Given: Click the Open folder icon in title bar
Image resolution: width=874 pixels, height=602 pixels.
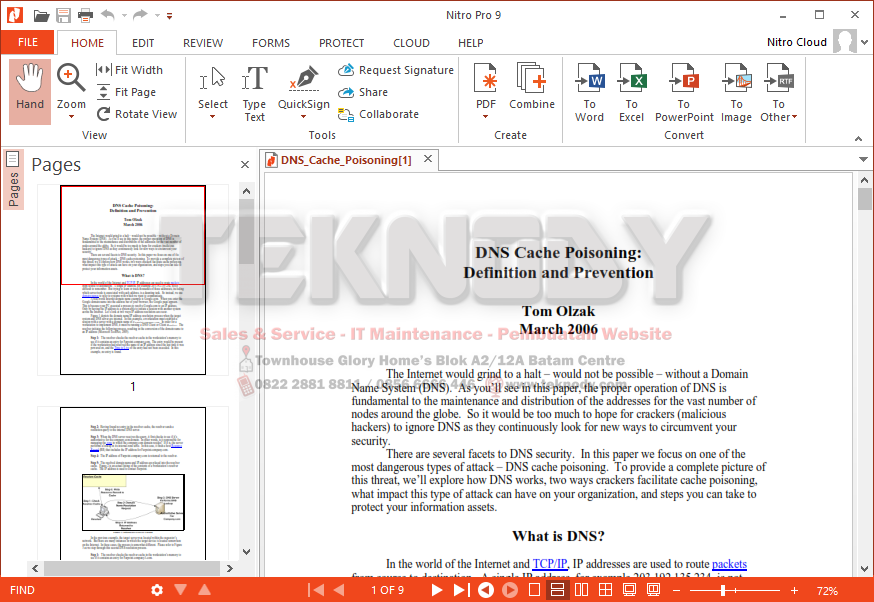Looking at the screenshot, I should point(41,16).
